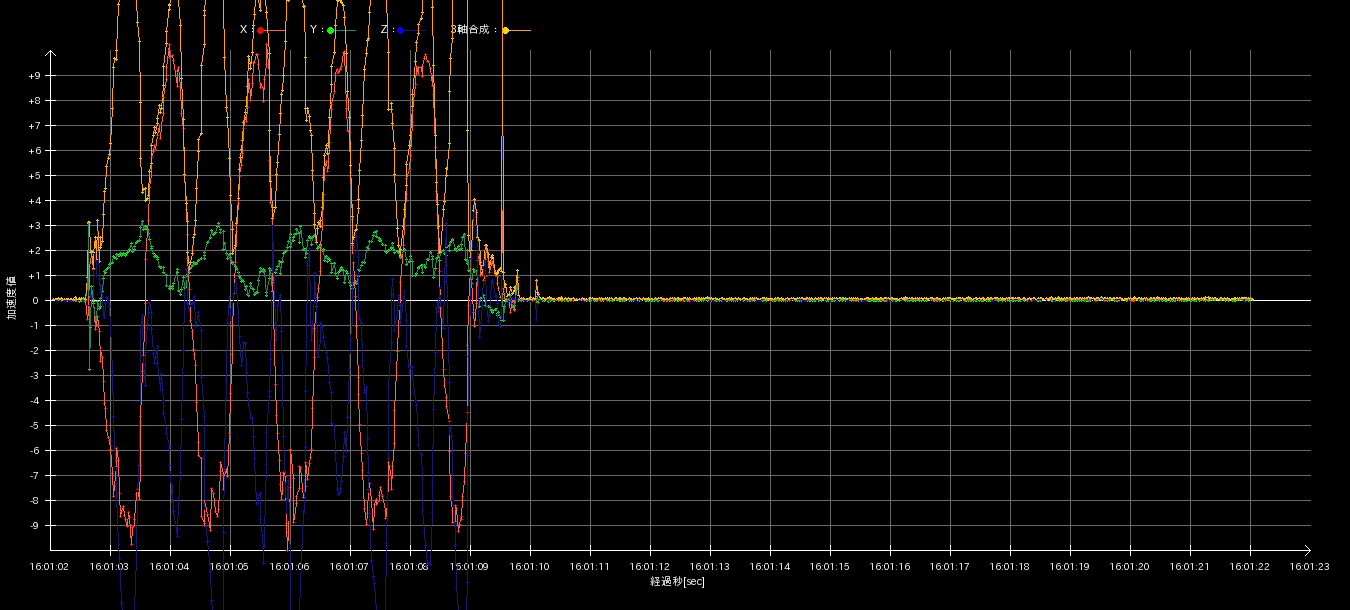The width and height of the screenshot is (1350, 610).
Task: Click the -9 value on the vertical axis
Action: [34, 526]
